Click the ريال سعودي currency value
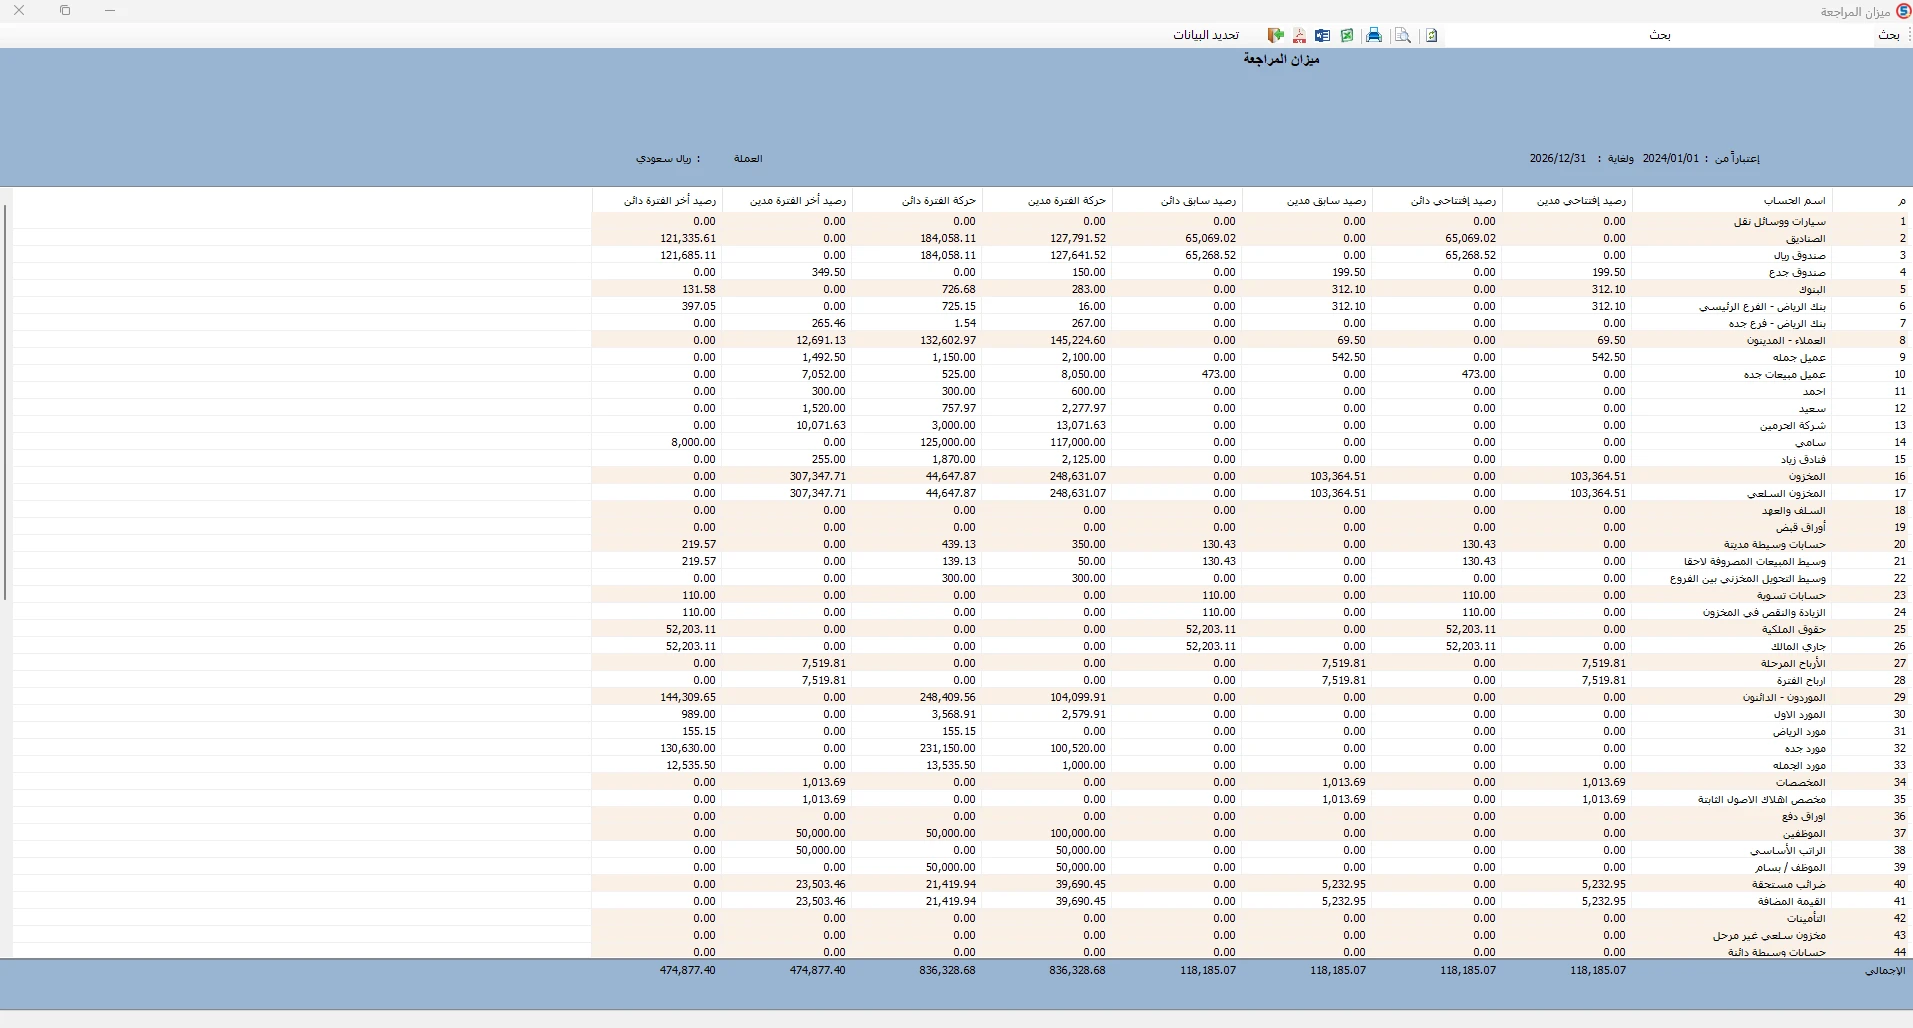 click(x=664, y=159)
